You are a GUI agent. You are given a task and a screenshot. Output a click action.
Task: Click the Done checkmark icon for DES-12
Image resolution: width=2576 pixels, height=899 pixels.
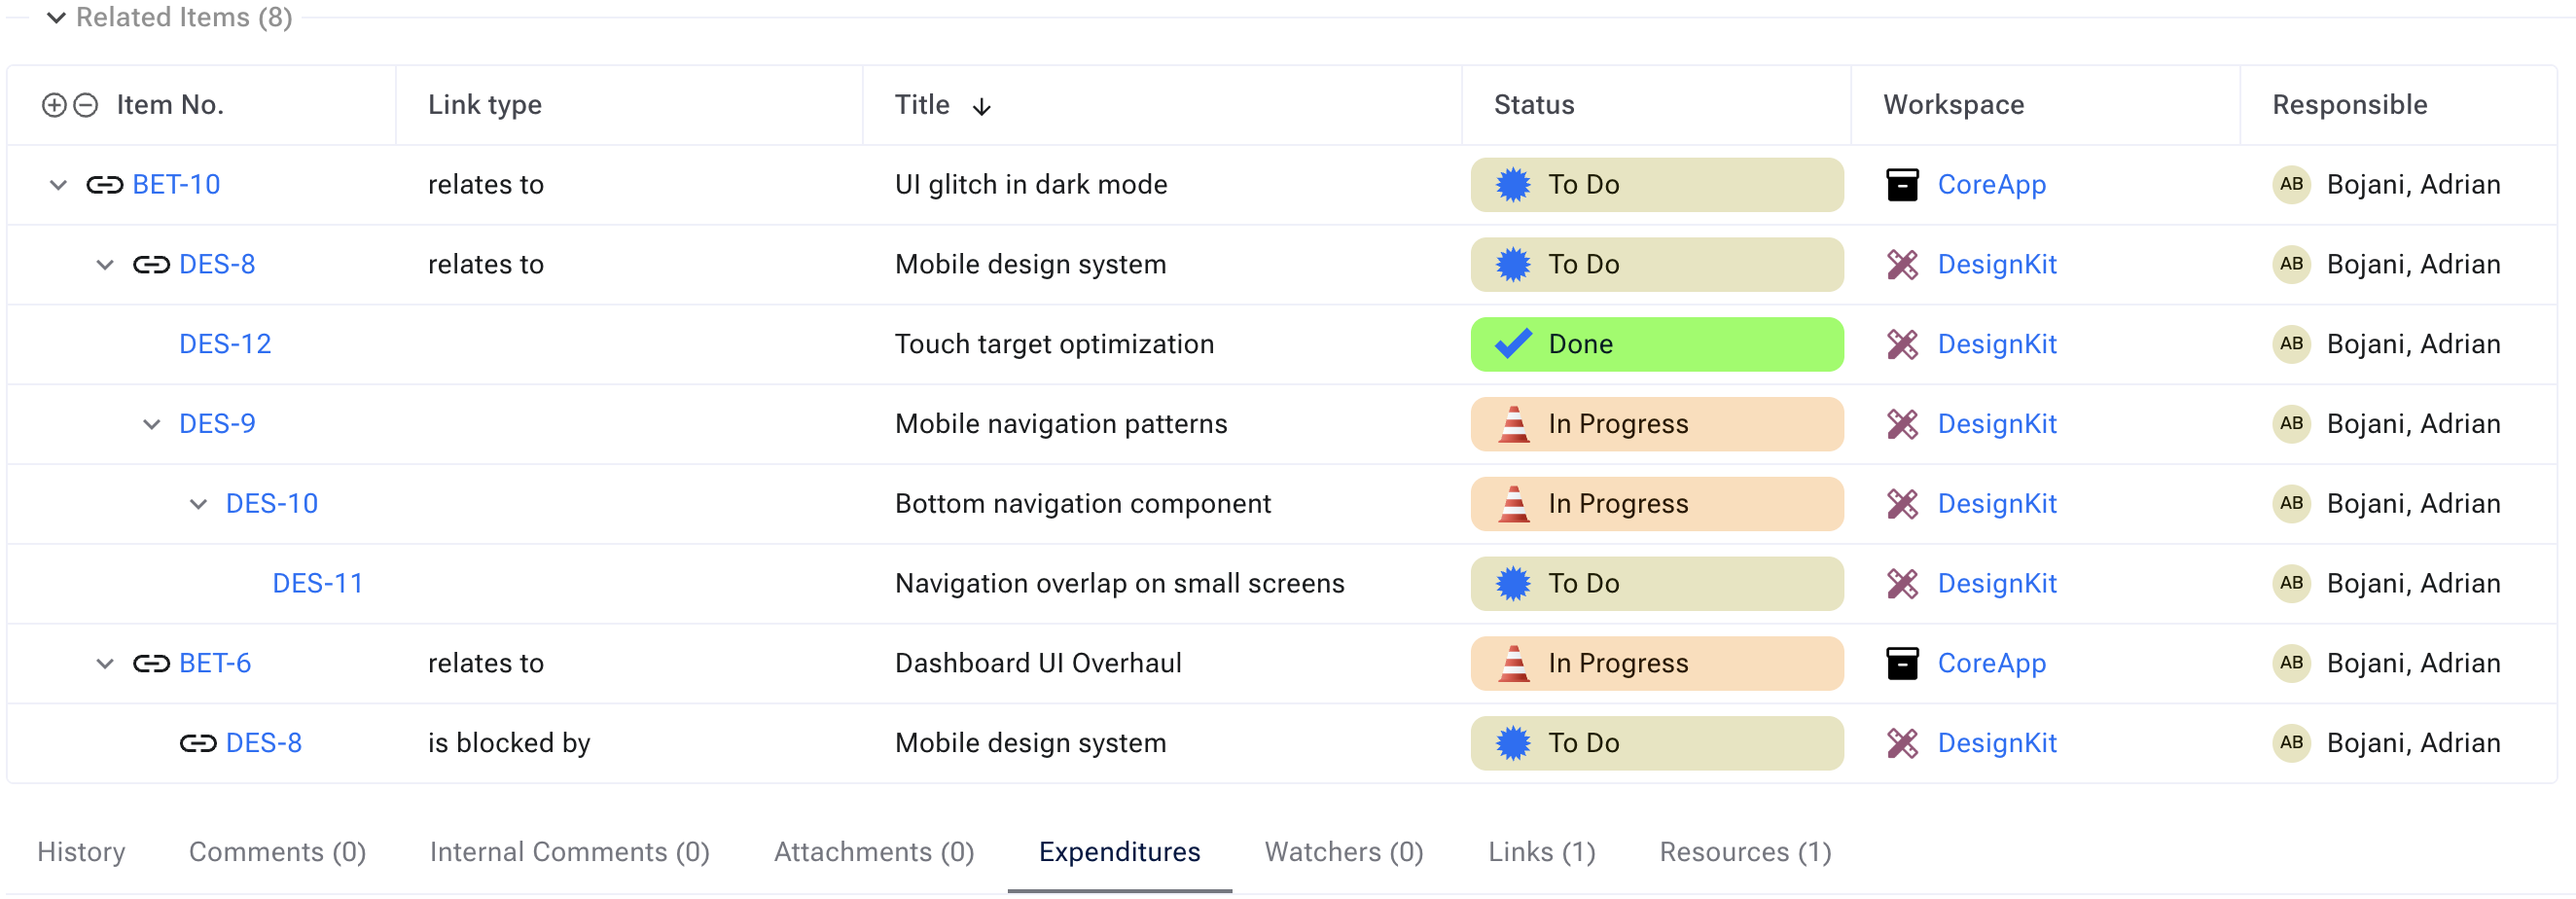point(1513,345)
